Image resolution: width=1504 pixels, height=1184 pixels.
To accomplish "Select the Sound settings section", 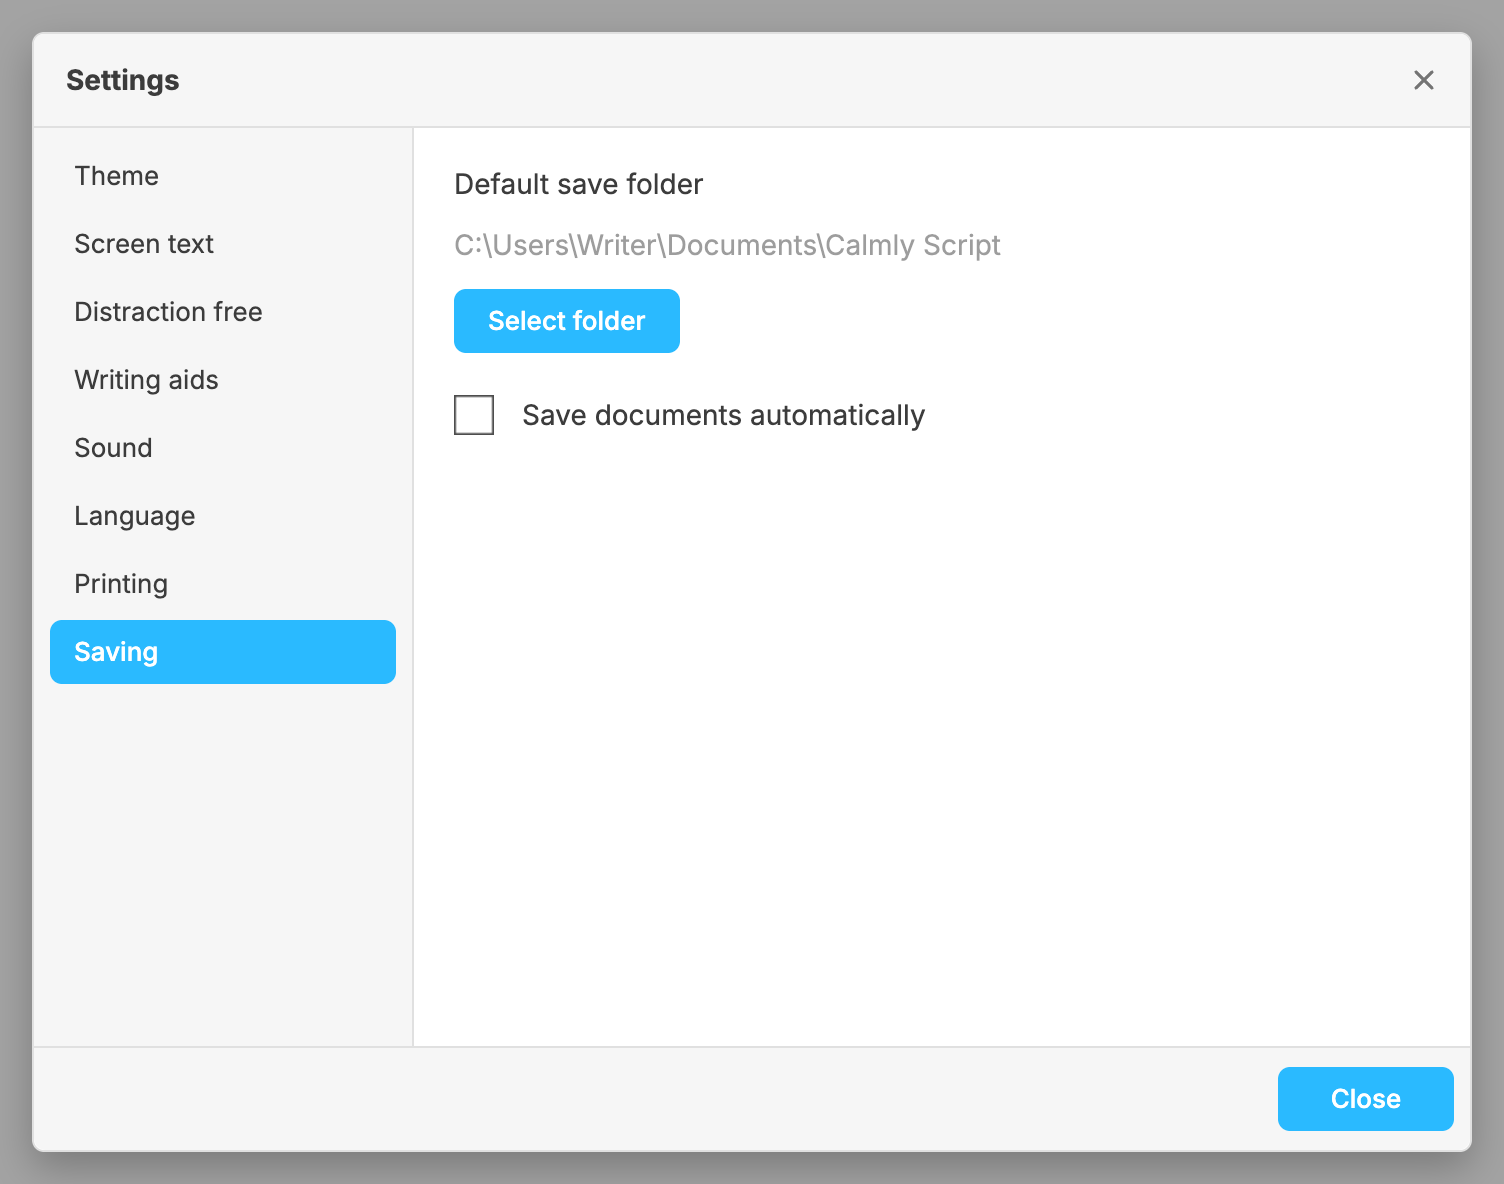I will 223,448.
